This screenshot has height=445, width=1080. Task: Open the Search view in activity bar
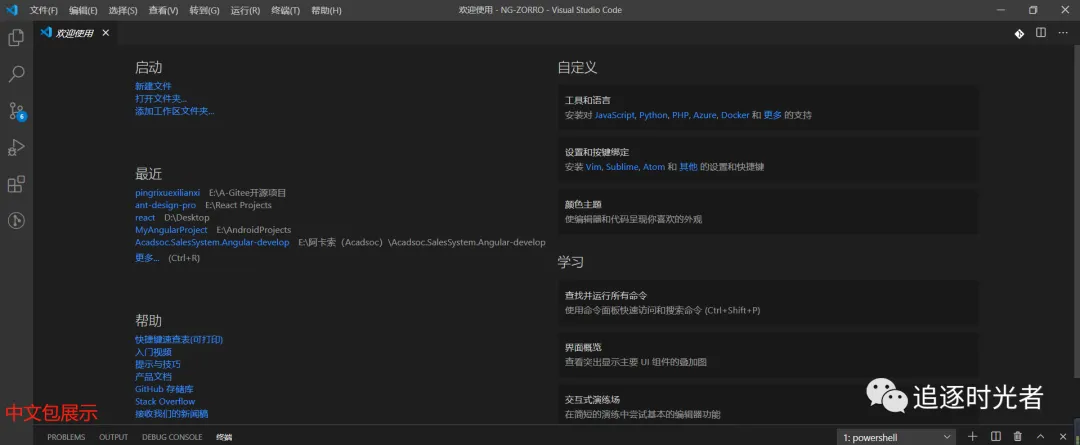[x=16, y=74]
